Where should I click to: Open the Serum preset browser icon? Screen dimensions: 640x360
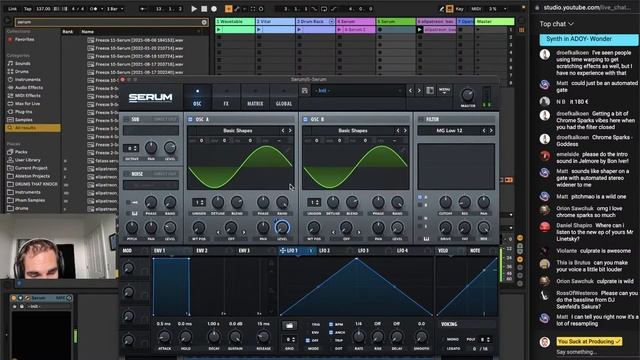430,91
